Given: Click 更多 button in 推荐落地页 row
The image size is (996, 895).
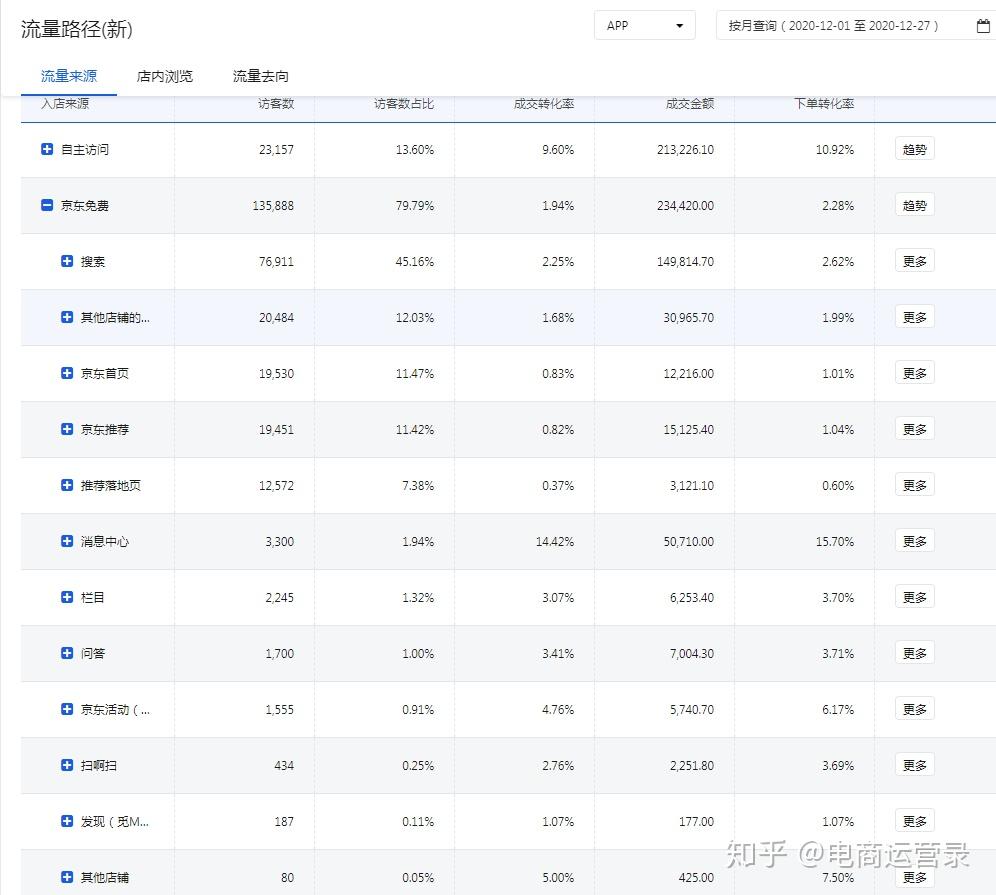Looking at the screenshot, I should click(x=915, y=485).
